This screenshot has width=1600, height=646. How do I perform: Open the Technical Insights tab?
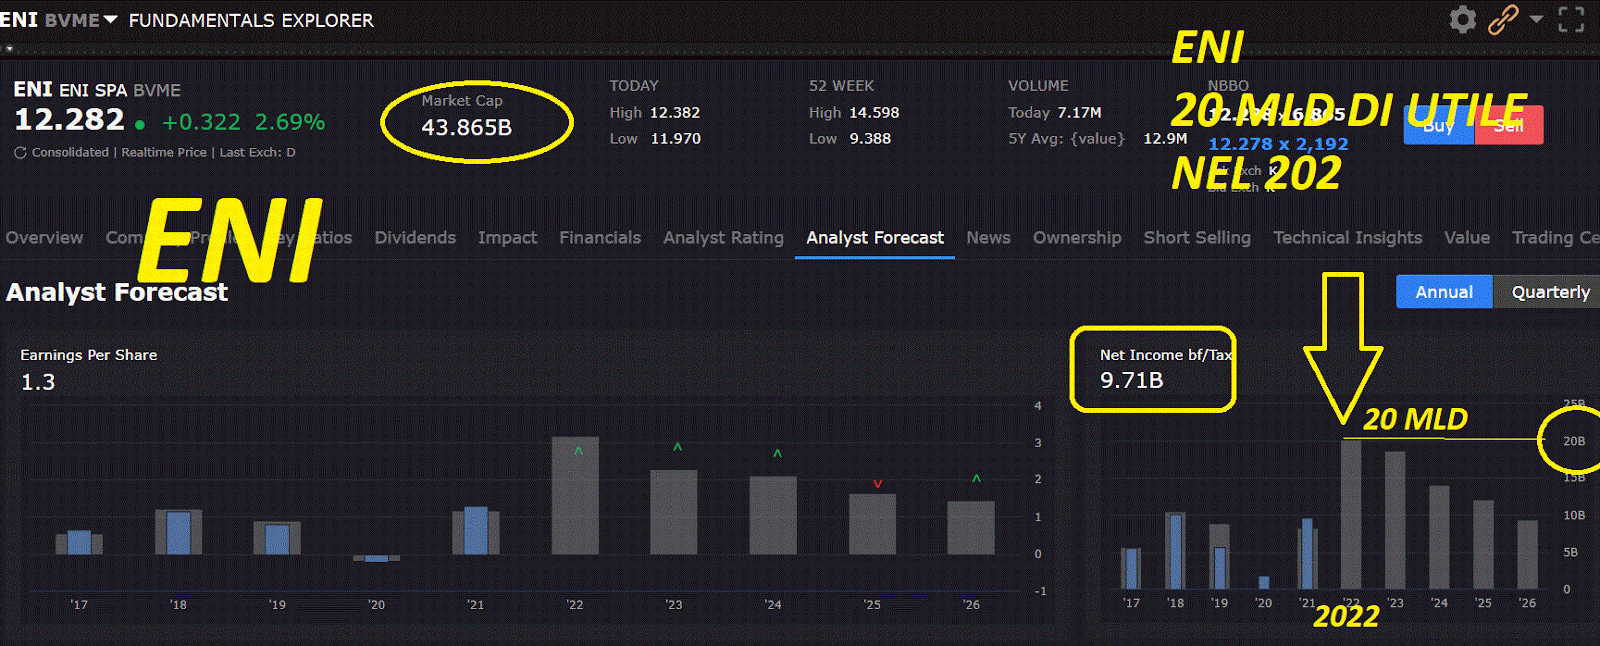click(1347, 237)
